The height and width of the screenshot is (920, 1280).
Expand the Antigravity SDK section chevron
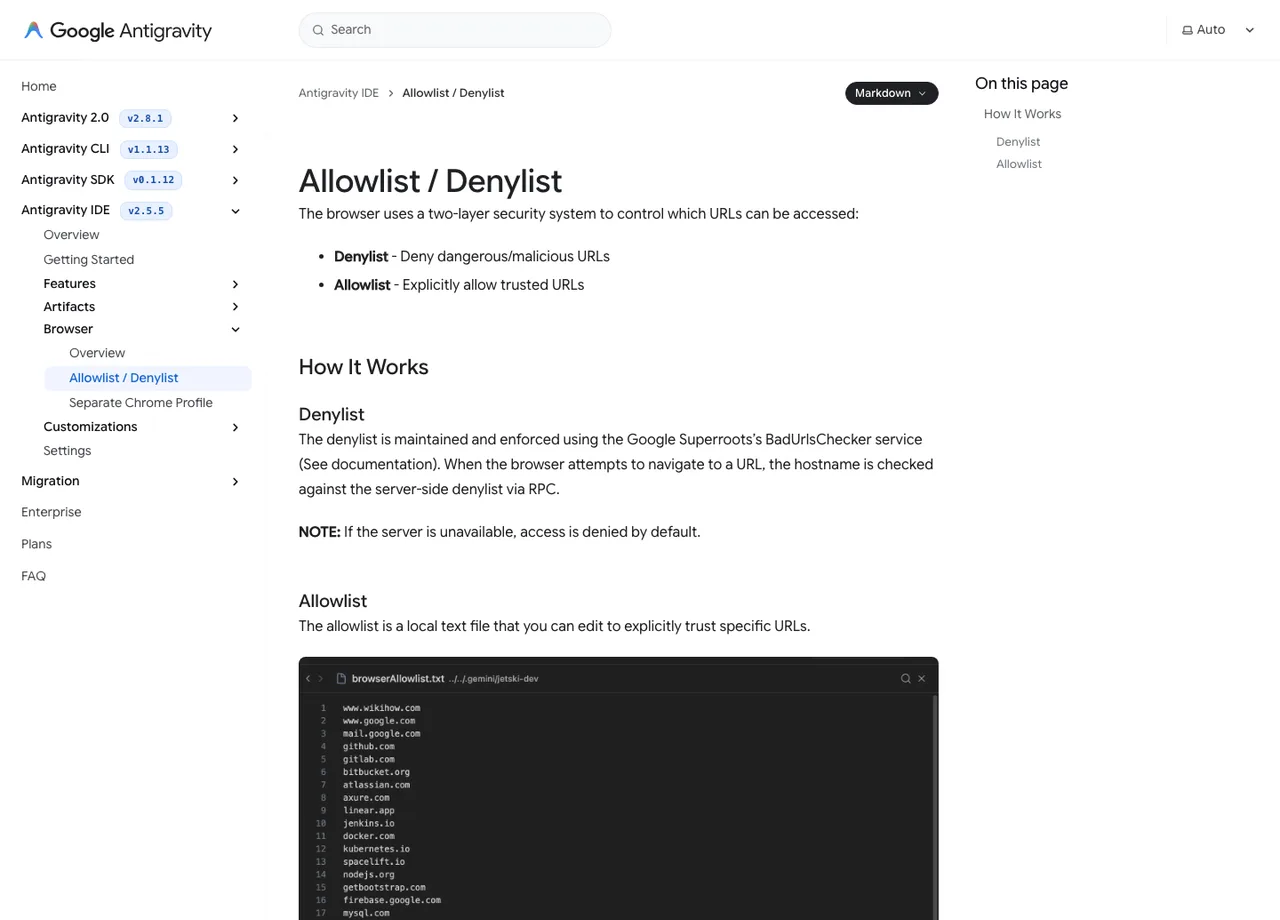[x=235, y=180]
